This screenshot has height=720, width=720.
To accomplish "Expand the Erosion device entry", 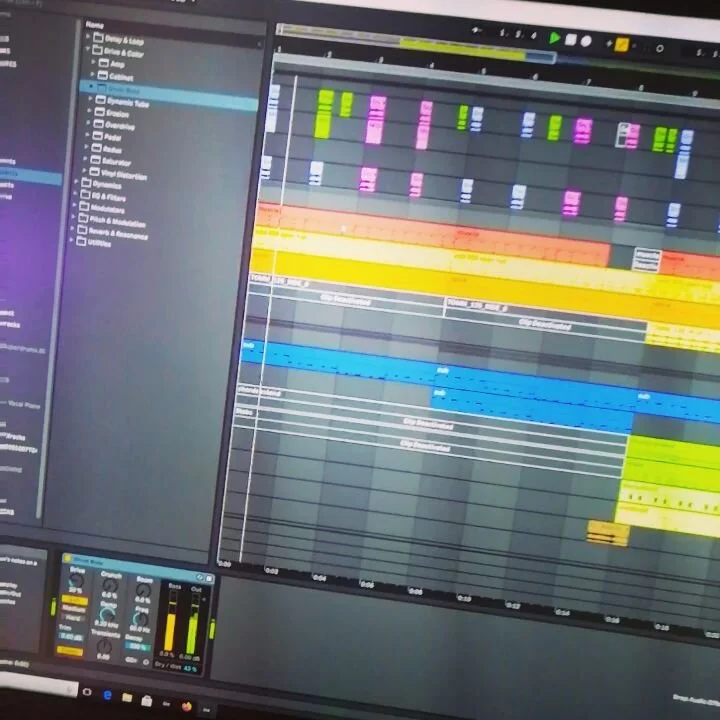I will (89, 110).
